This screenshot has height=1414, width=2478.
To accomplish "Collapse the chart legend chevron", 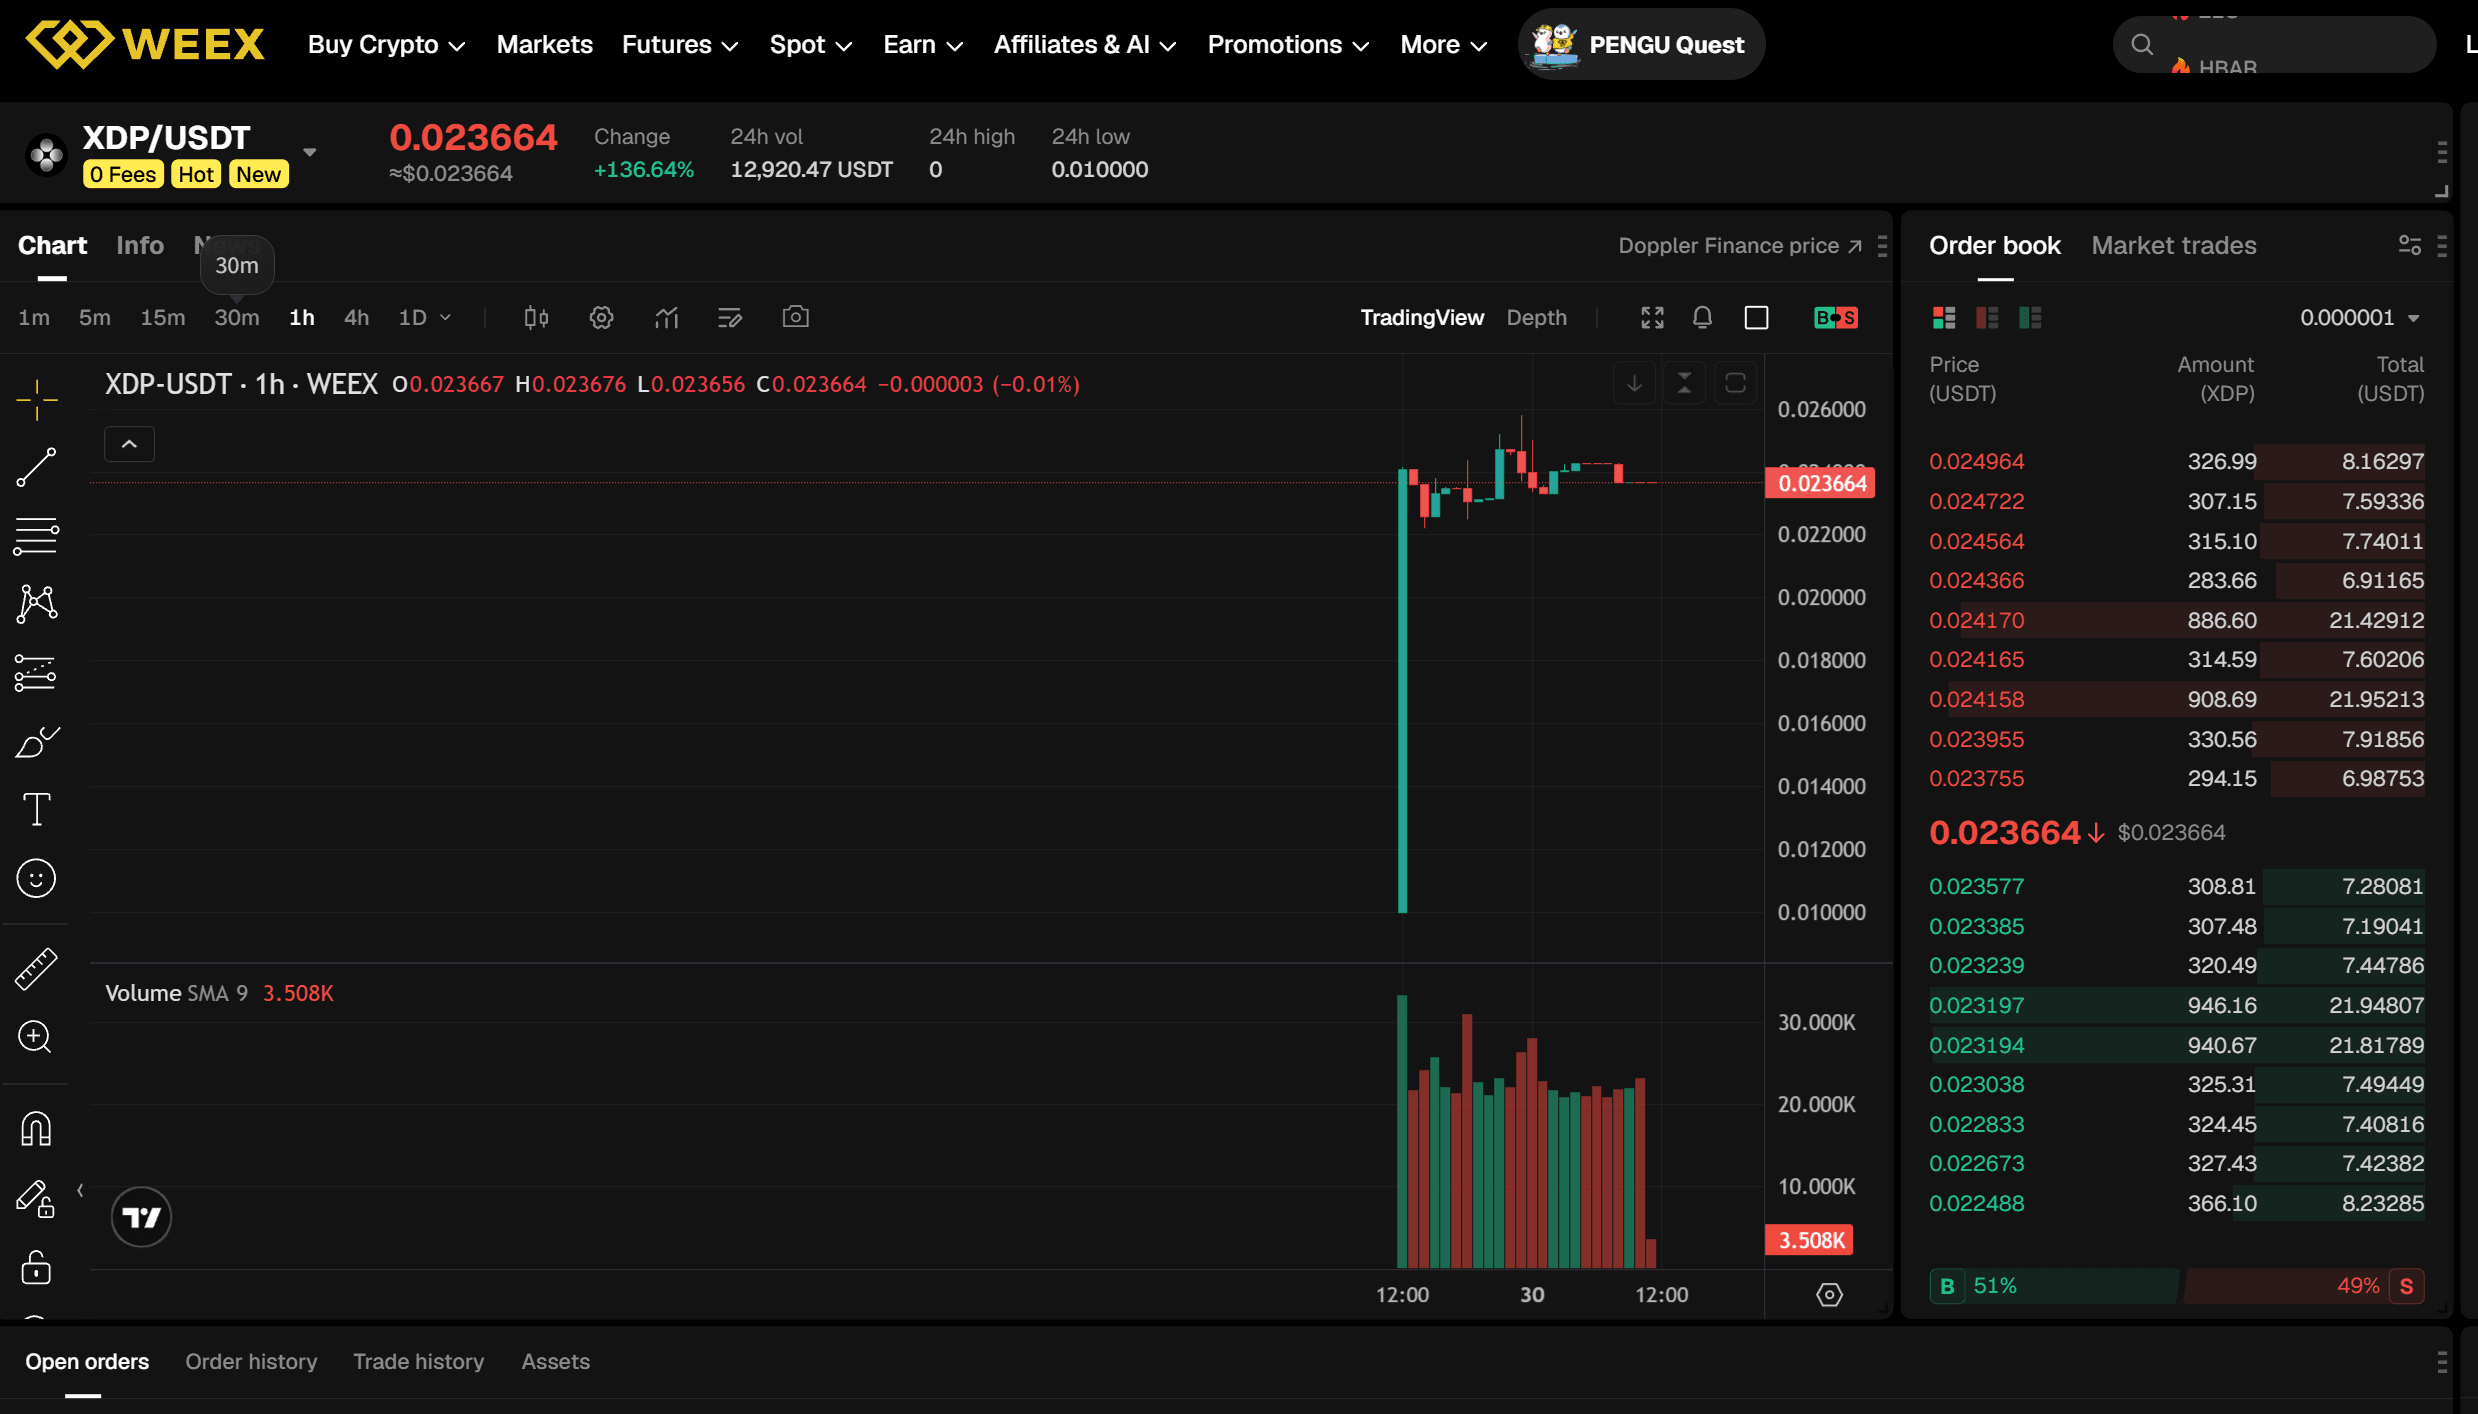I will (130, 444).
